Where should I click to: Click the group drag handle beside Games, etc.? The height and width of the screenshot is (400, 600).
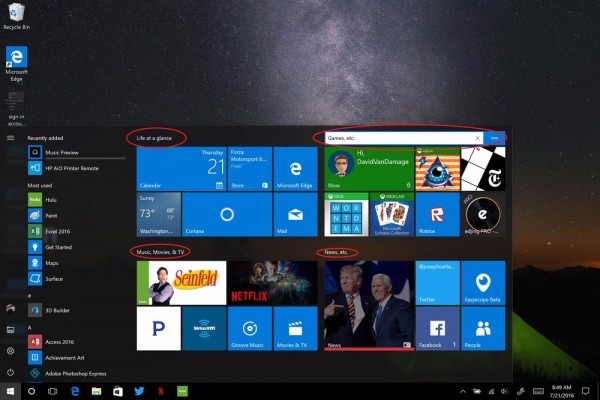point(496,137)
